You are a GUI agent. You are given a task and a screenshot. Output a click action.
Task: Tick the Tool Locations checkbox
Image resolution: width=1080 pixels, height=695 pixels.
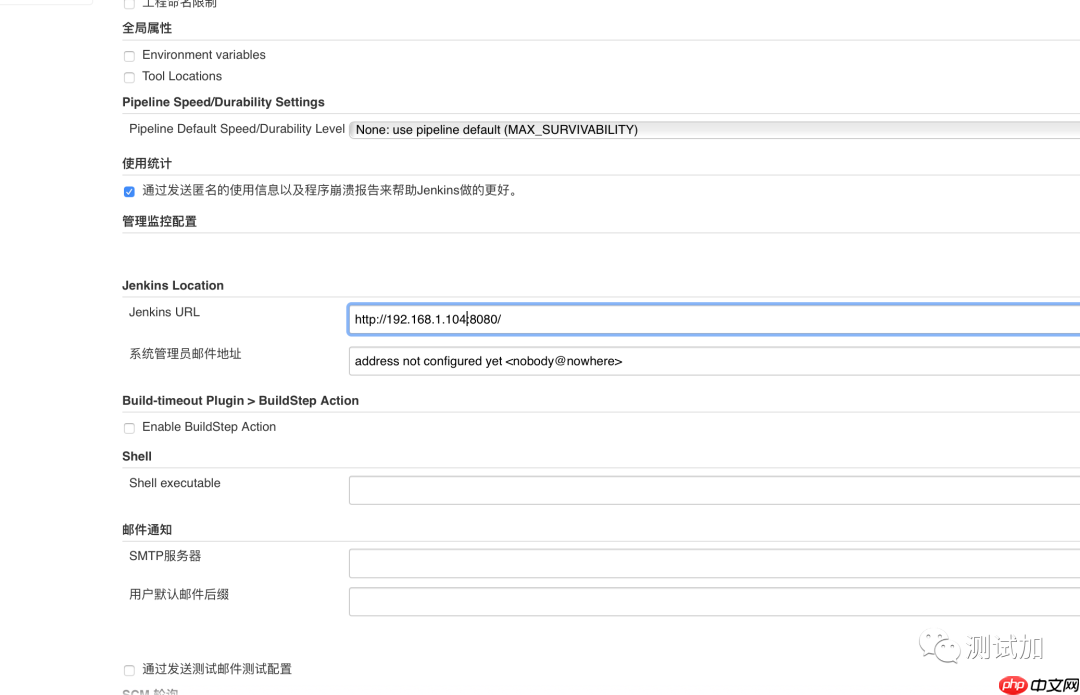click(x=129, y=77)
